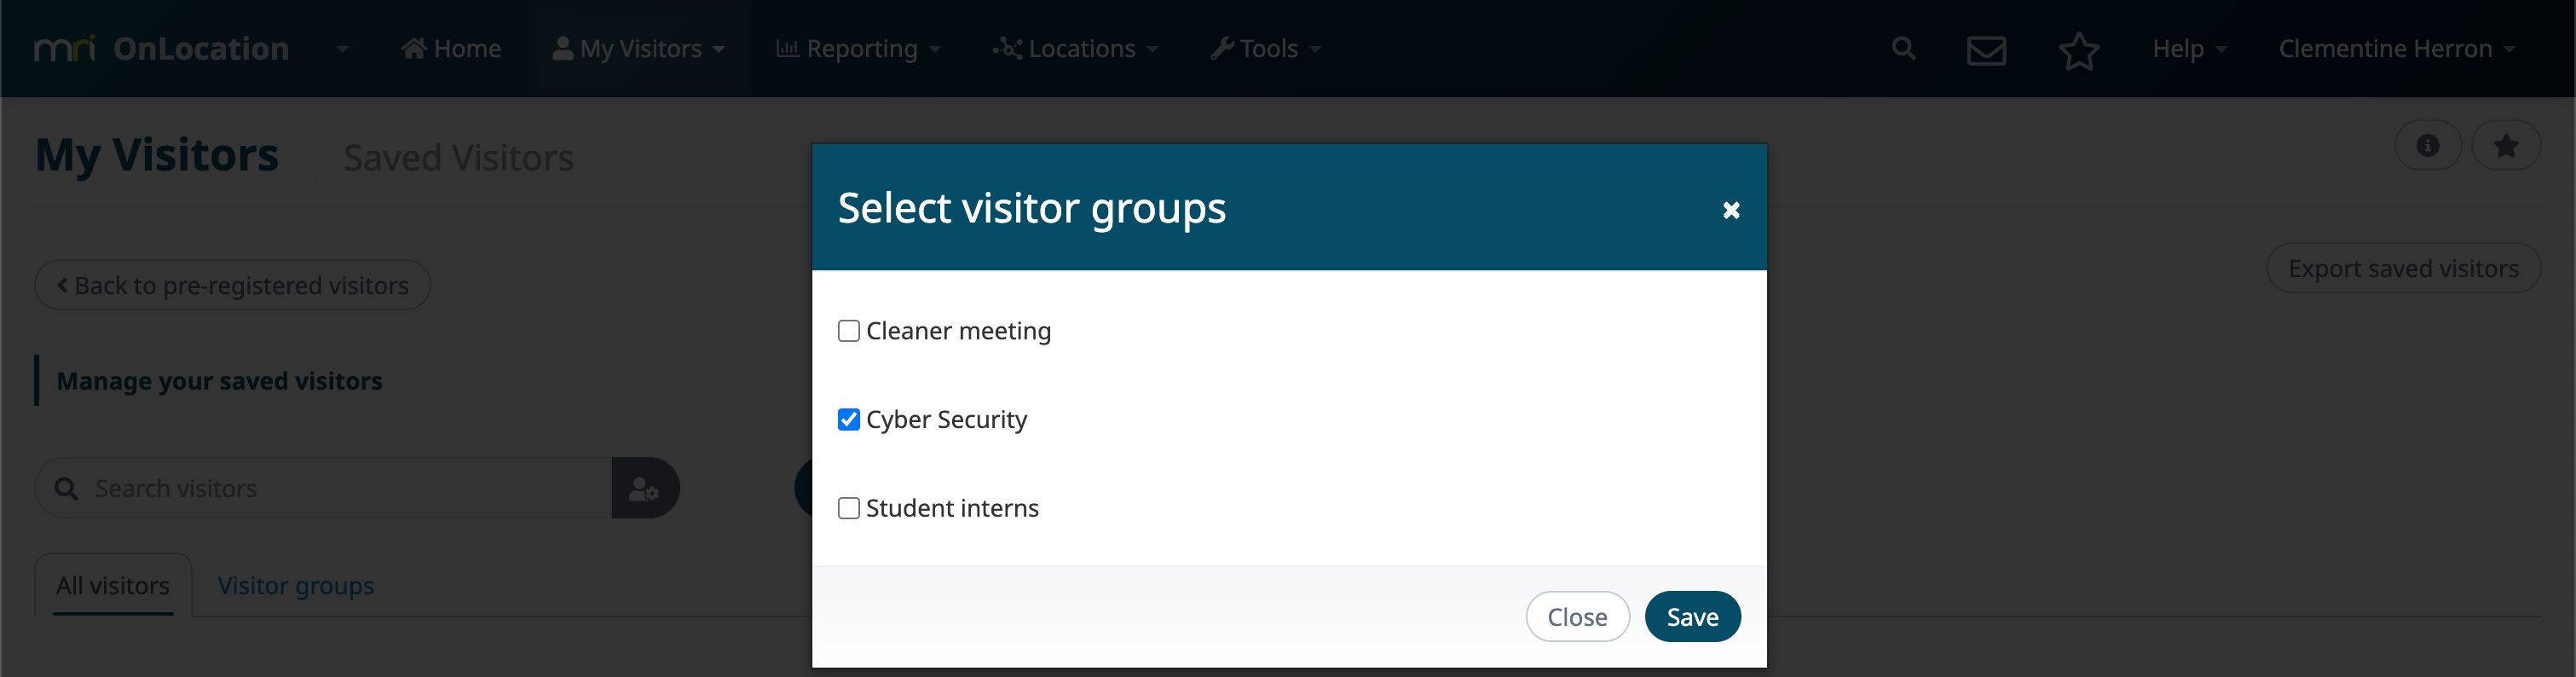Image resolution: width=2576 pixels, height=677 pixels.
Task: Click the info circle icon button
Action: click(x=2428, y=145)
